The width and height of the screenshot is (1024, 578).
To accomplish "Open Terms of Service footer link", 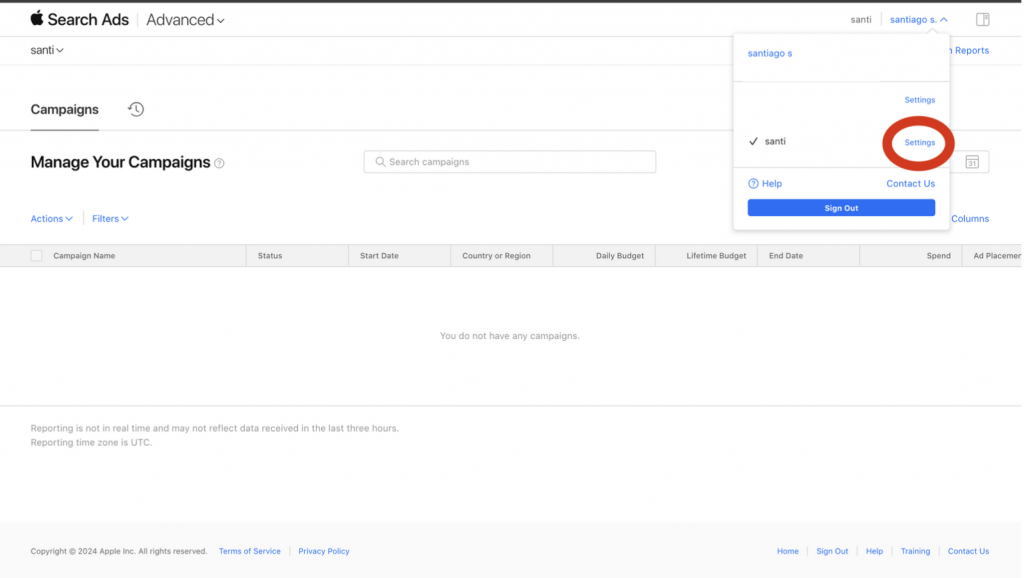I will [x=249, y=551].
